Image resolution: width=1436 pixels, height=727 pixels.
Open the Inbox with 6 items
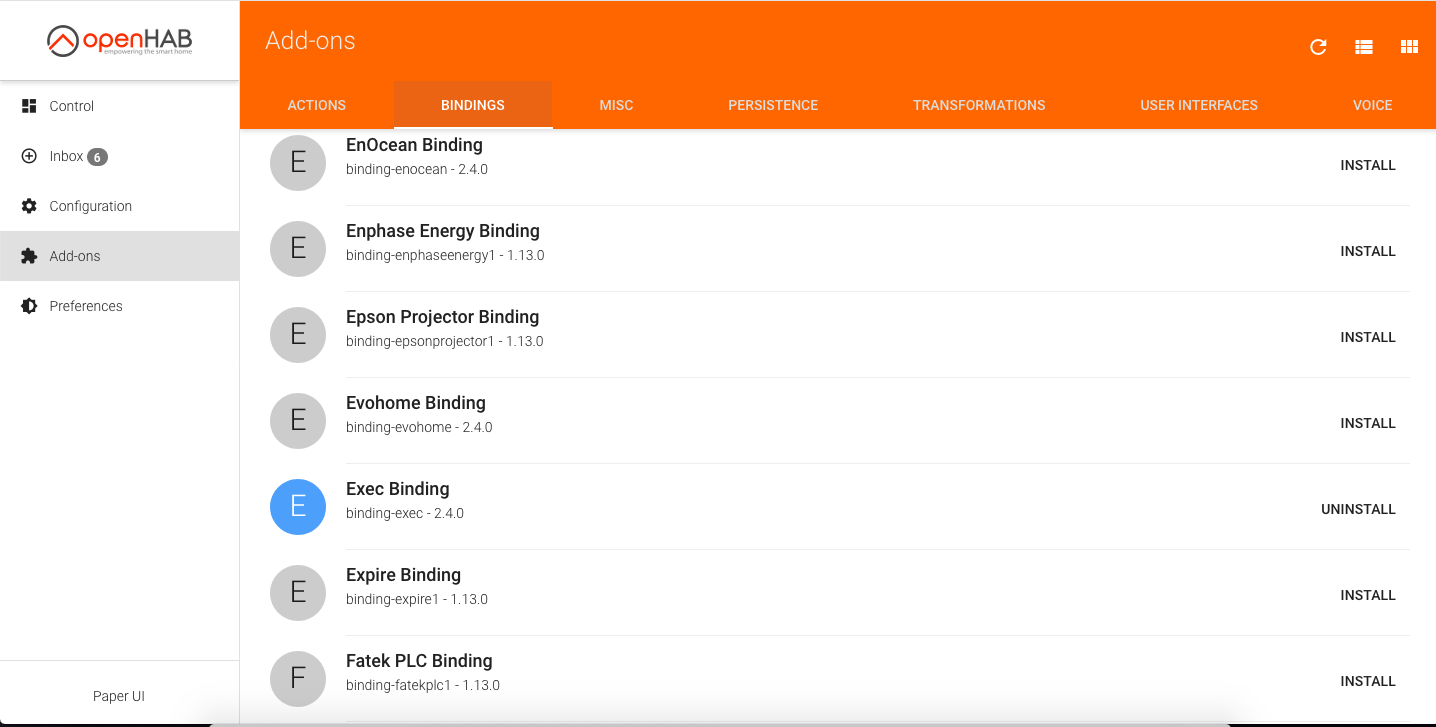click(66, 156)
